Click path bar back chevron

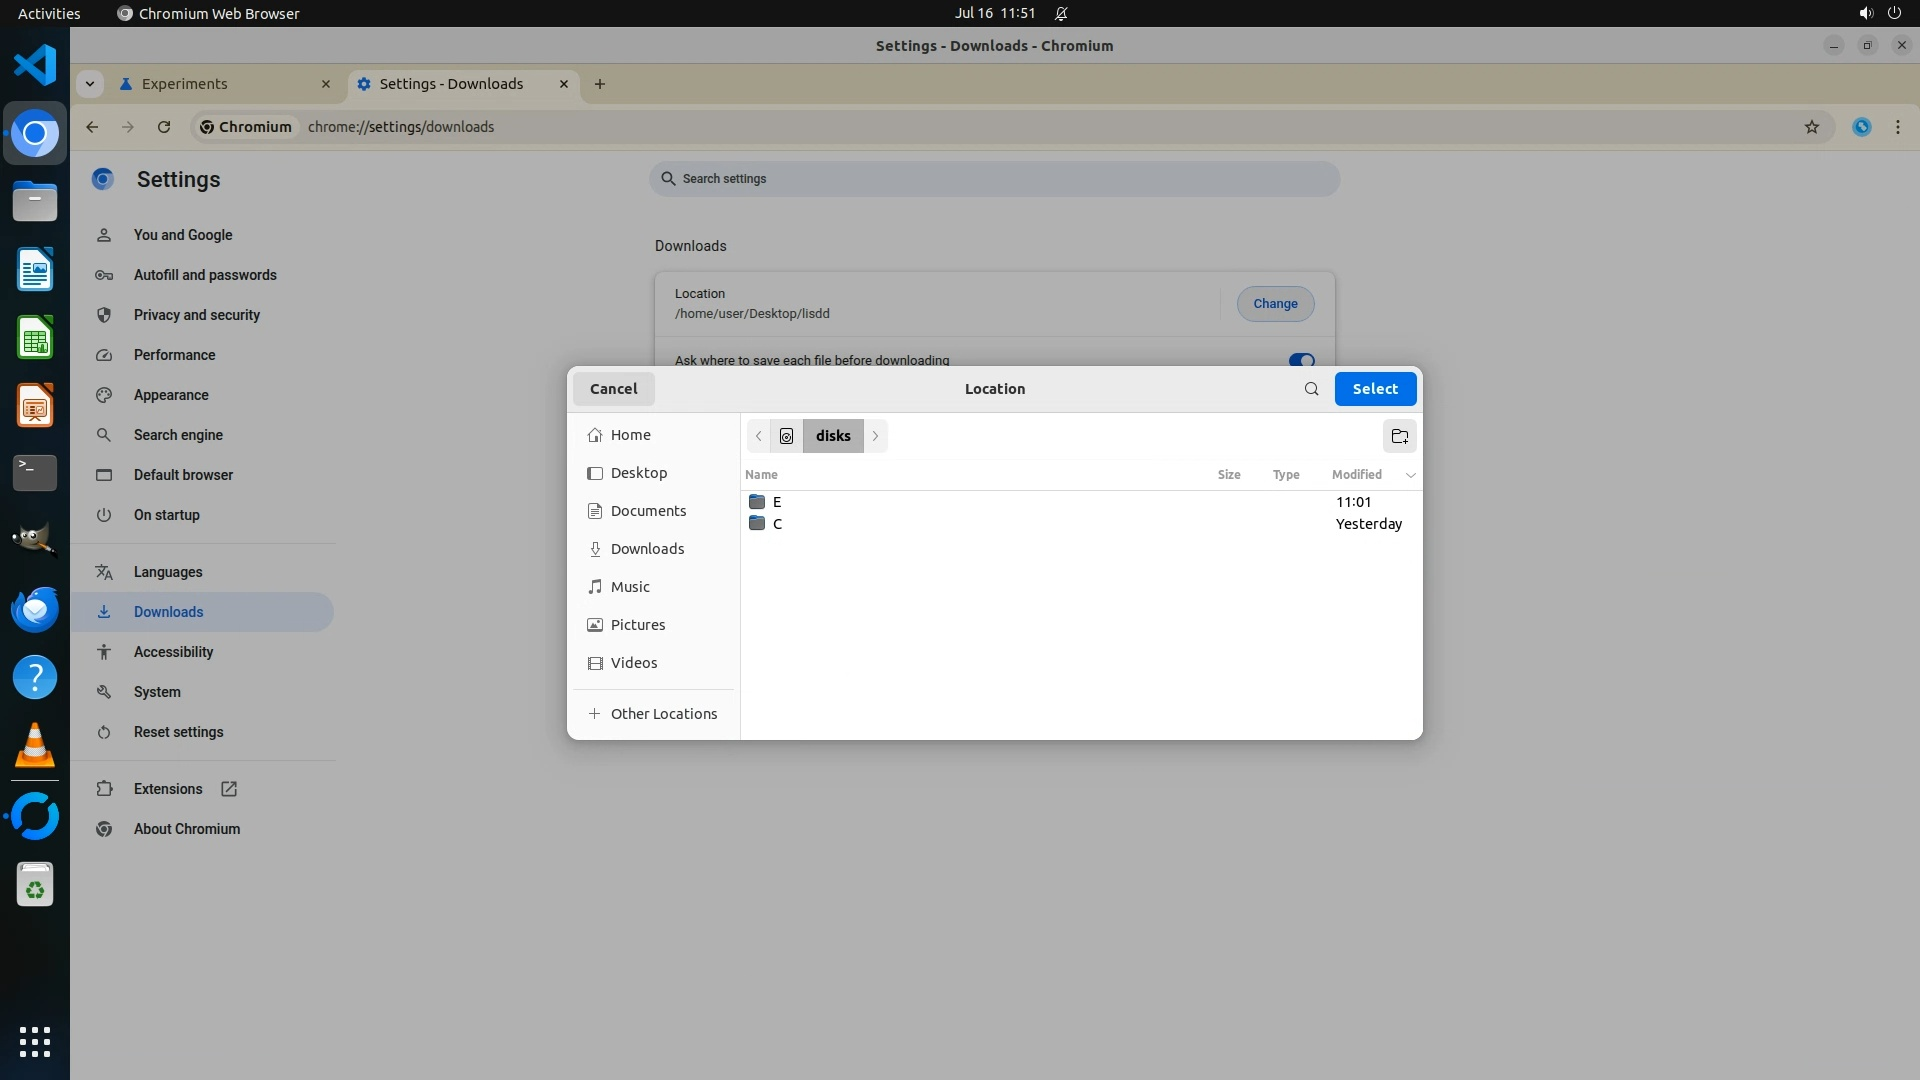[x=759, y=436]
